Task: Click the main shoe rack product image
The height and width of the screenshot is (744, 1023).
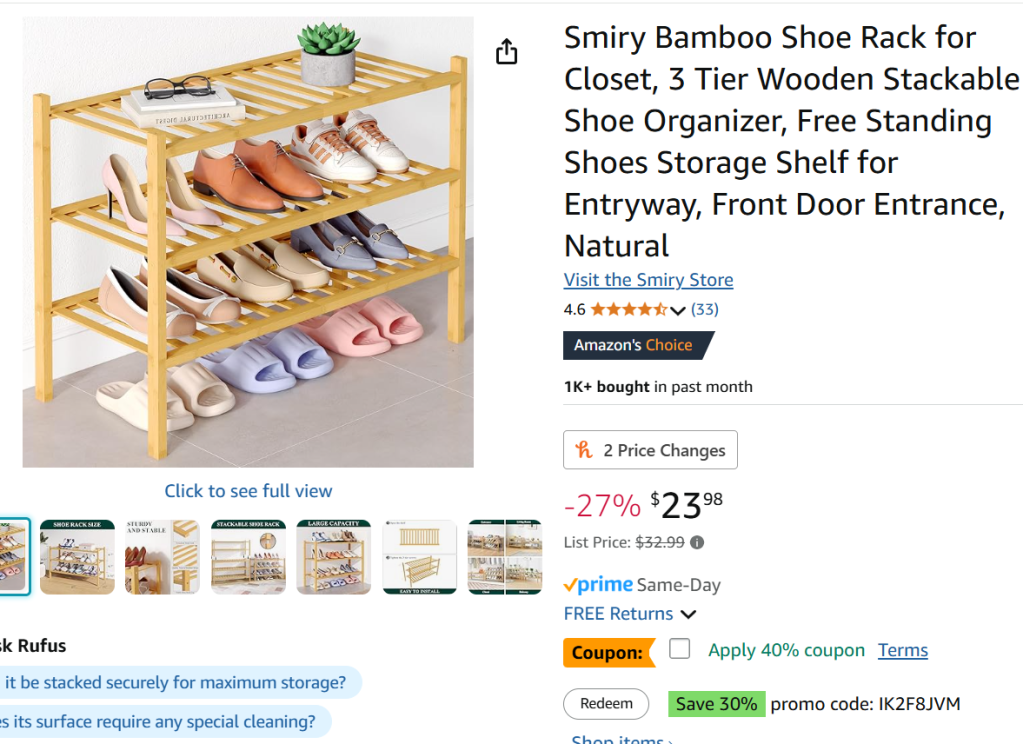Action: tap(248, 242)
